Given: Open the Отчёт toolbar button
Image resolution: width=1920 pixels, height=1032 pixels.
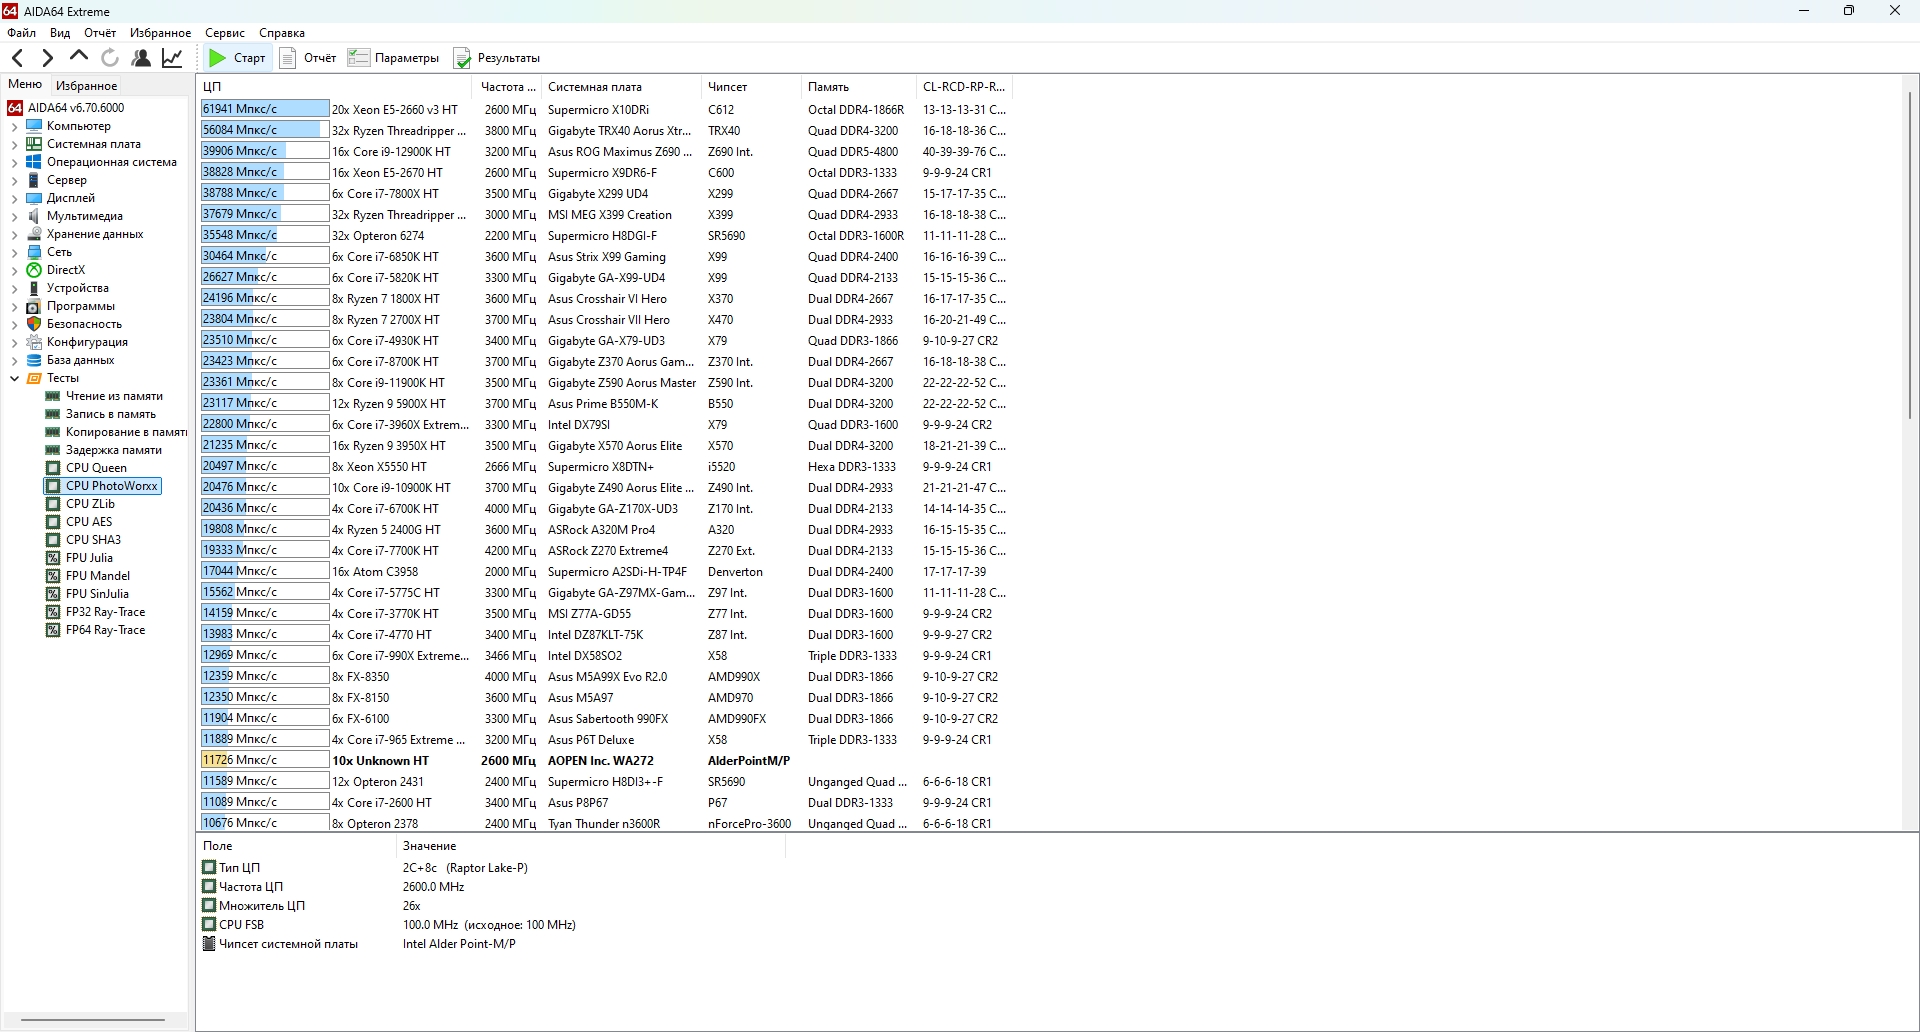Looking at the screenshot, I should tap(308, 58).
